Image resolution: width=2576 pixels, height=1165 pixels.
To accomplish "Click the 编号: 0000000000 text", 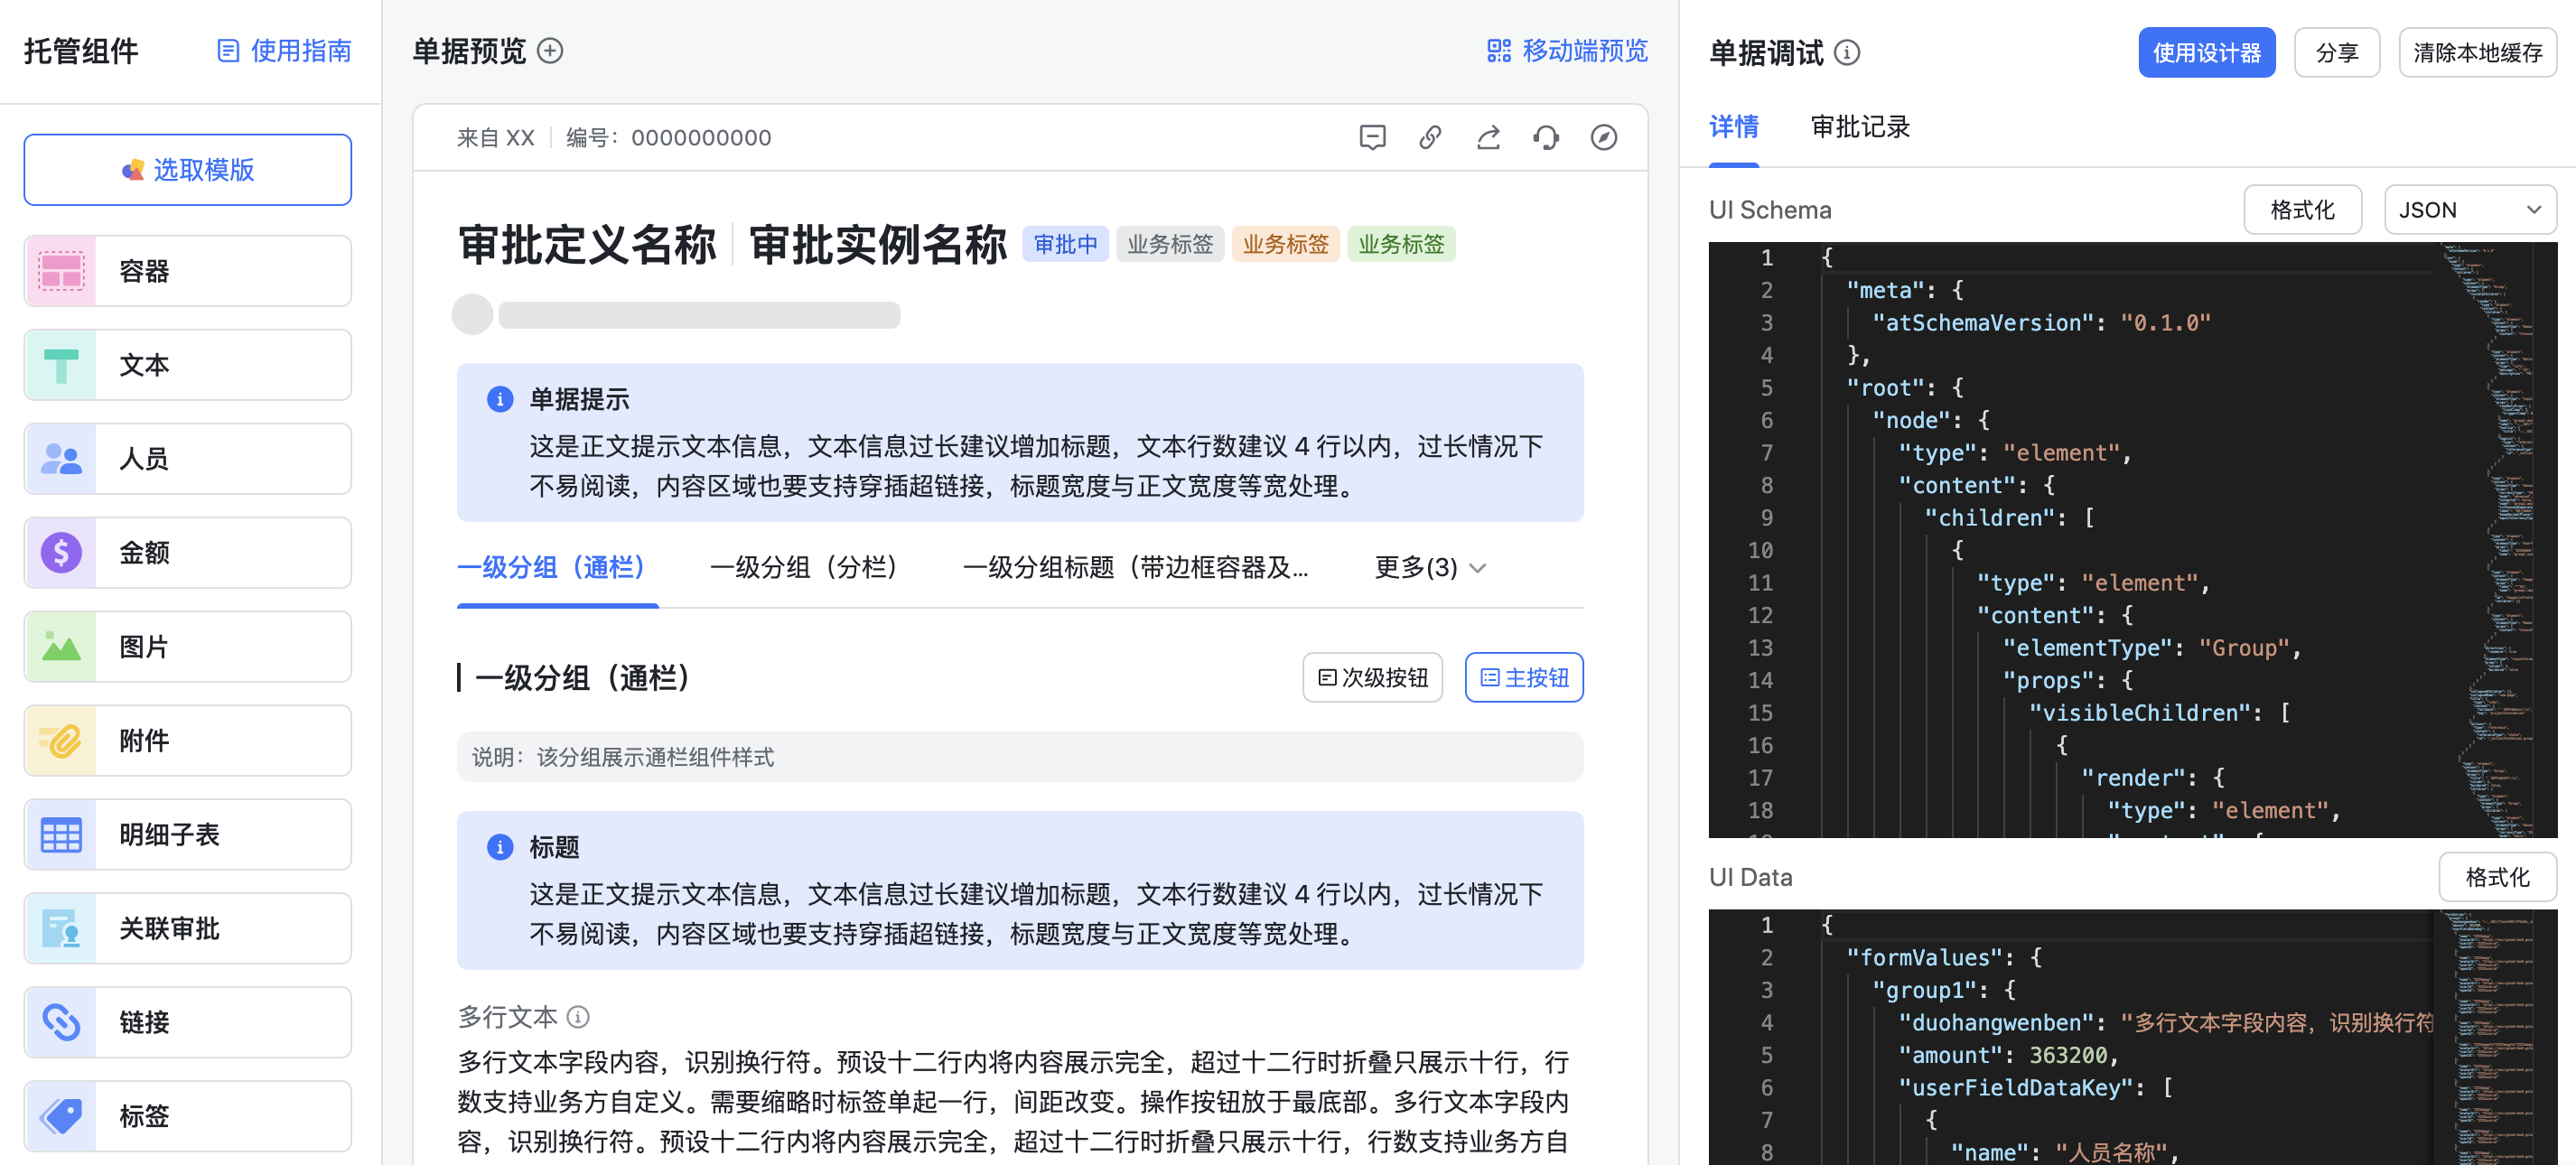I will pyautogui.click(x=668, y=138).
